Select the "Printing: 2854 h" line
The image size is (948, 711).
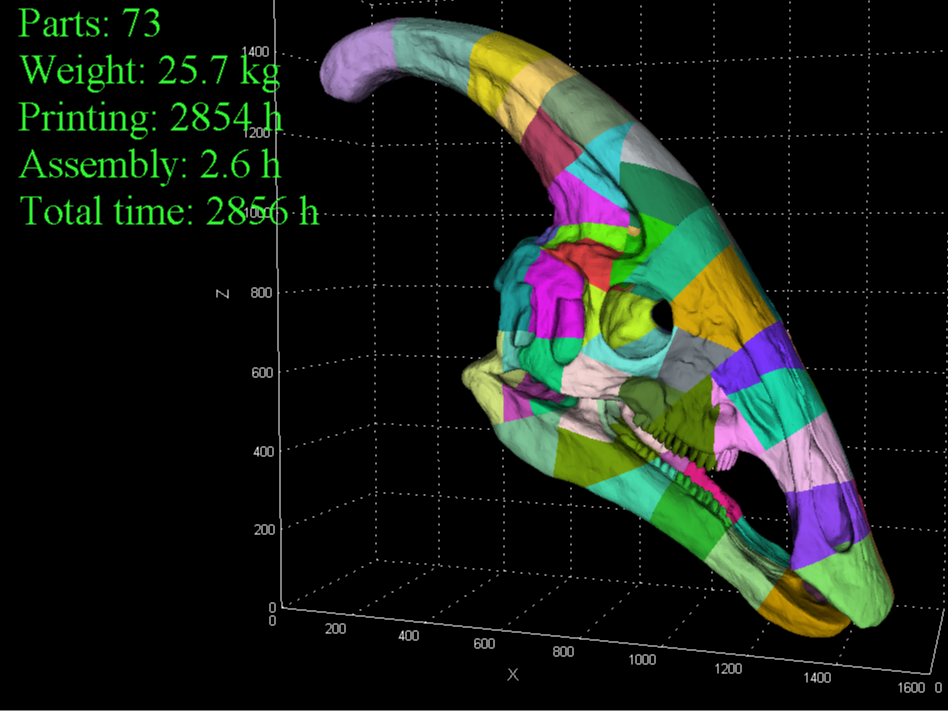click(x=150, y=118)
